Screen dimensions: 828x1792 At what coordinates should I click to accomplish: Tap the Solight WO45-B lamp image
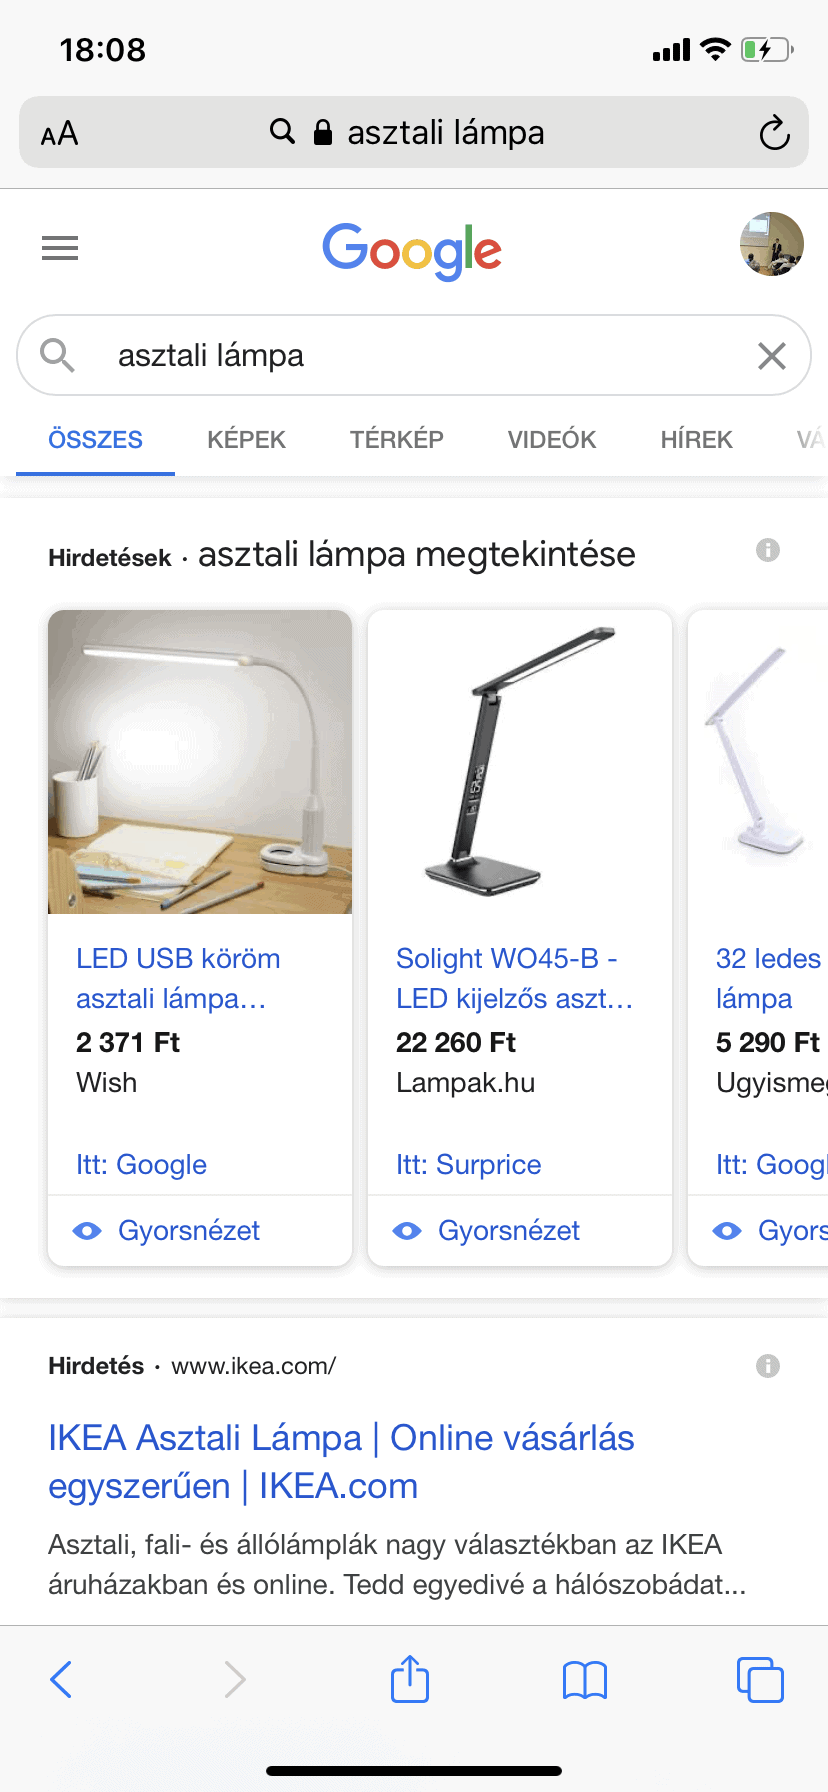tap(520, 762)
